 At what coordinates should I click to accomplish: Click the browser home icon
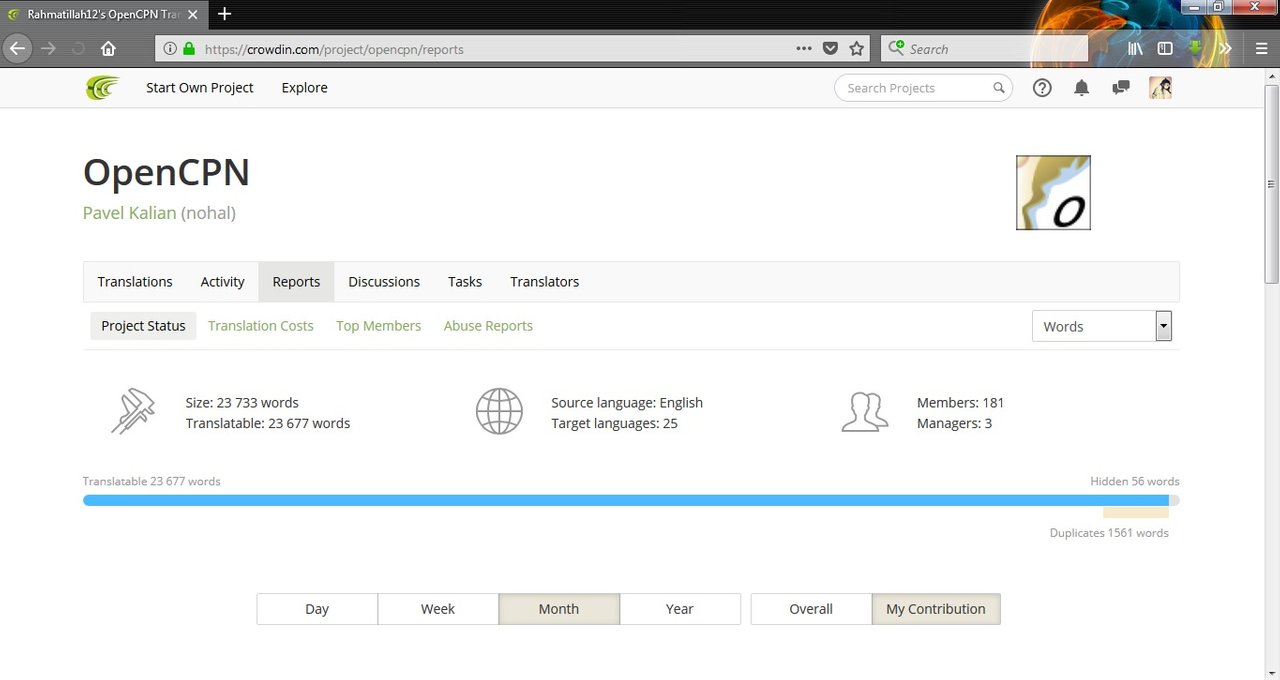pyautogui.click(x=108, y=48)
